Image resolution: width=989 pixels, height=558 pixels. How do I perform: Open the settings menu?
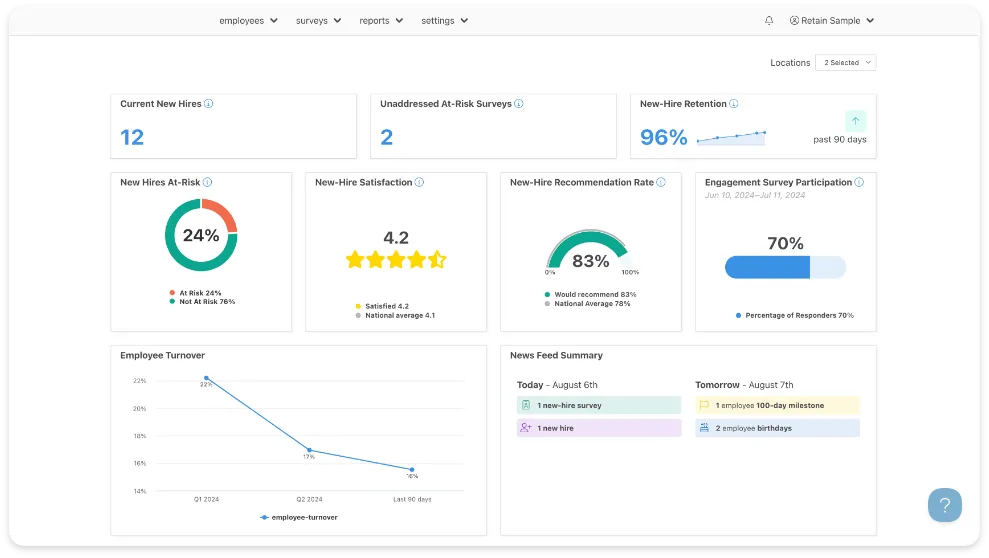(x=444, y=20)
